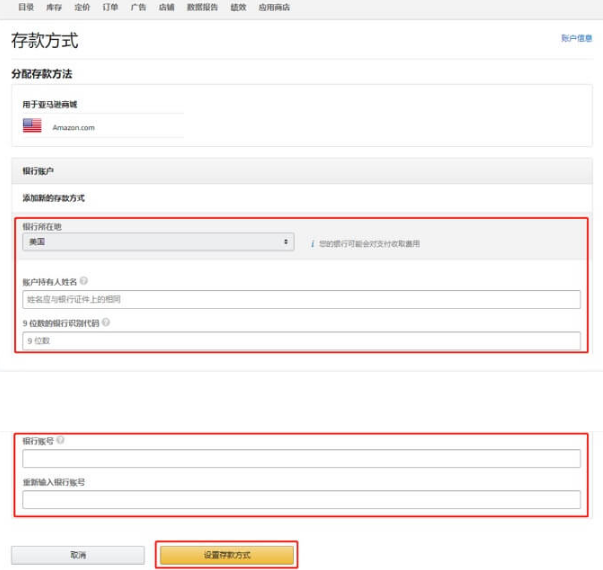Open the 目录 menu
Screen dimensions: 603x570
pyautogui.click(x=25, y=6)
